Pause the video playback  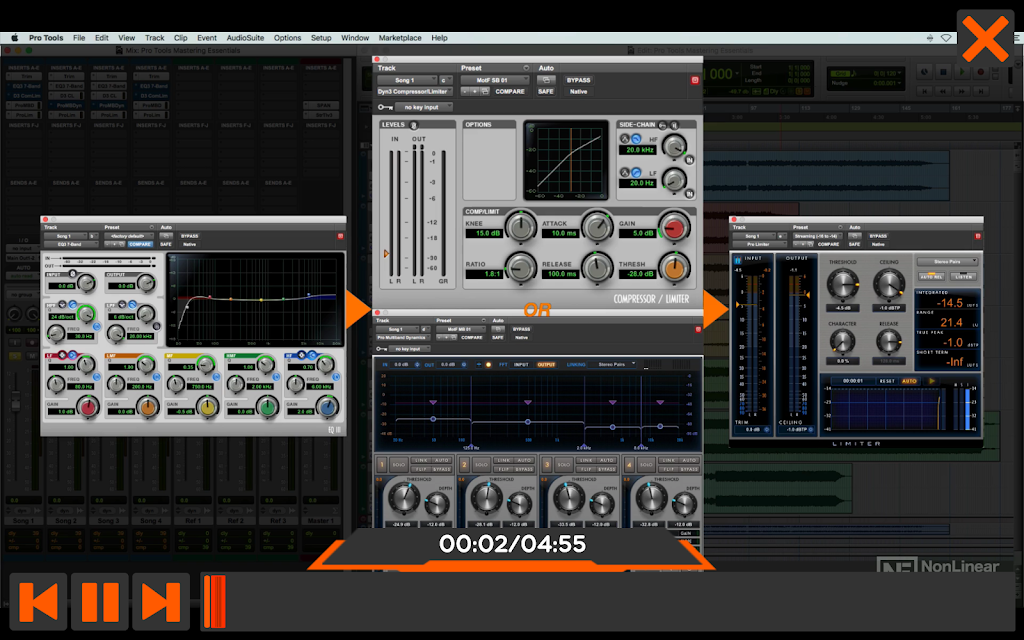click(100, 601)
